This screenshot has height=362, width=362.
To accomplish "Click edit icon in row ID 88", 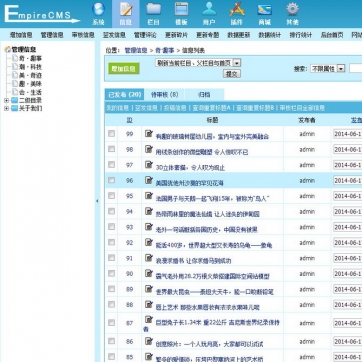I will [x=149, y=304].
